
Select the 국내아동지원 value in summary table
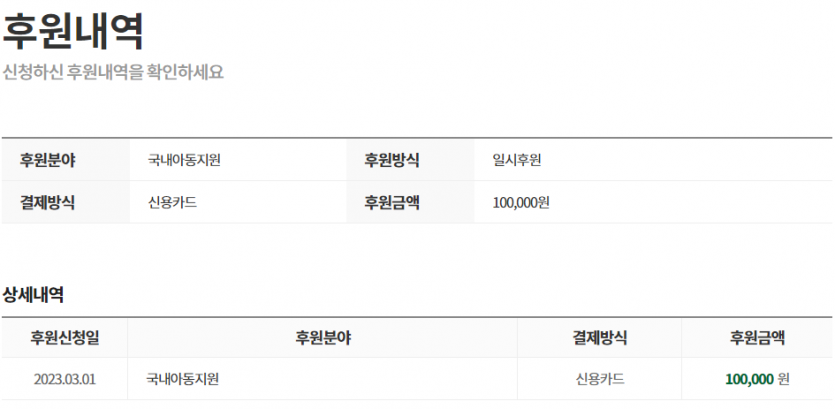click(184, 160)
